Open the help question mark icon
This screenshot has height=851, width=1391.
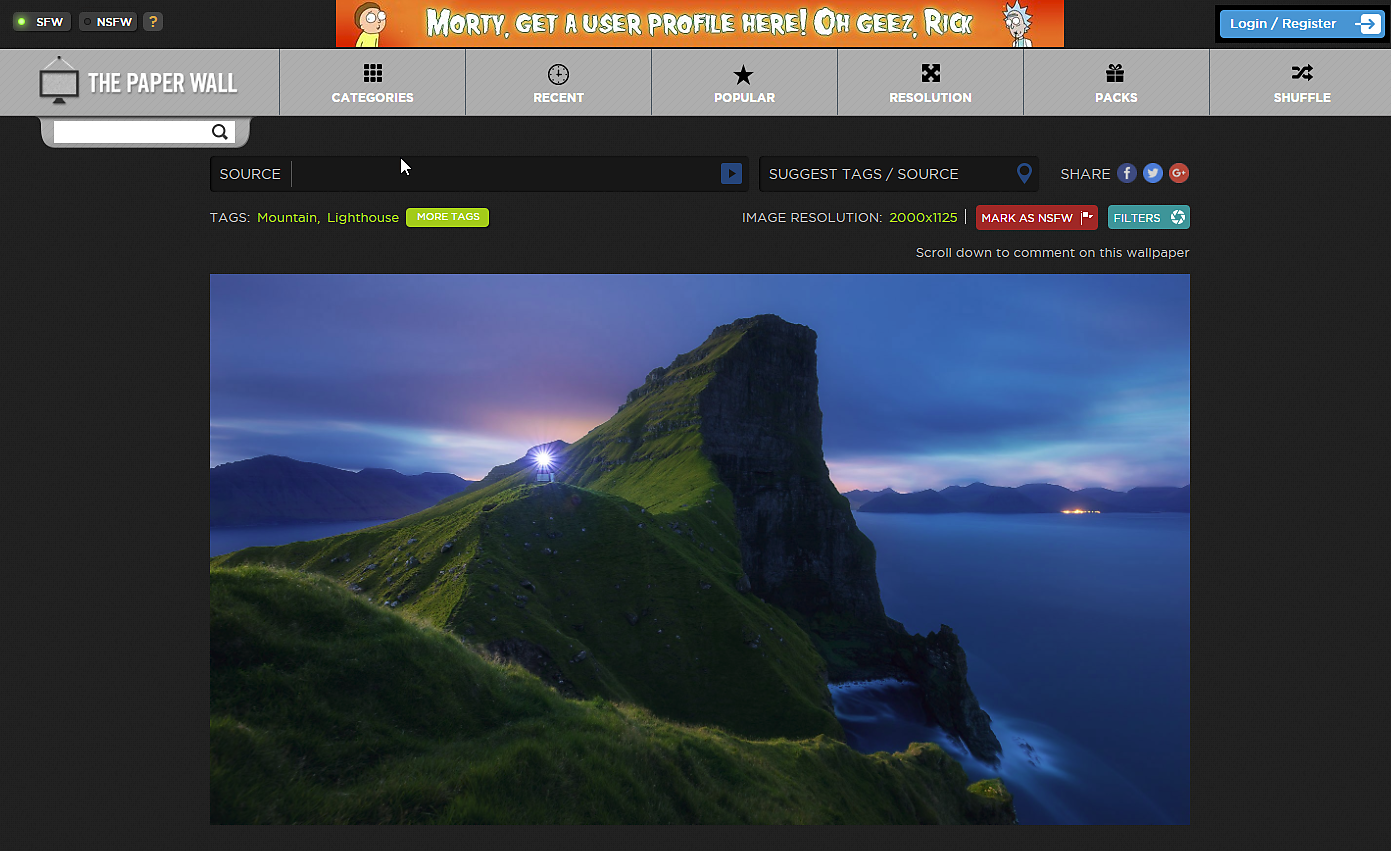click(152, 22)
